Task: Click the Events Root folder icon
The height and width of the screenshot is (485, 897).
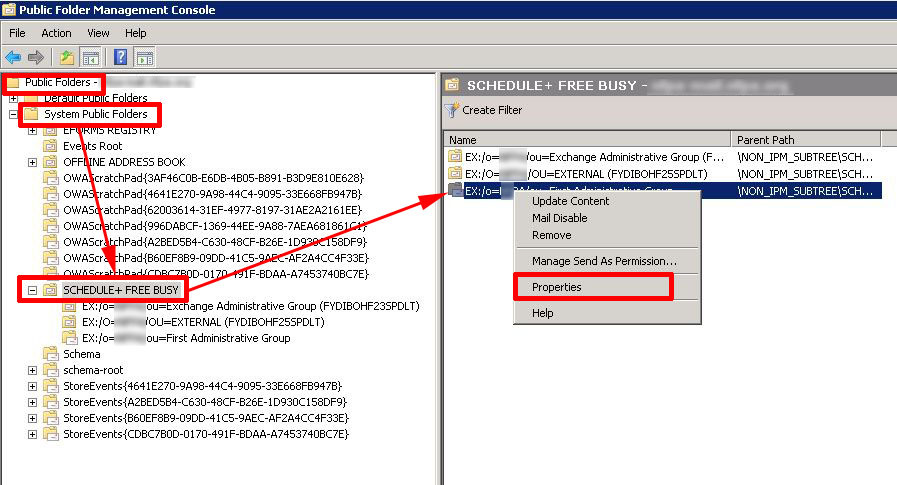Action: pyautogui.click(x=50, y=146)
